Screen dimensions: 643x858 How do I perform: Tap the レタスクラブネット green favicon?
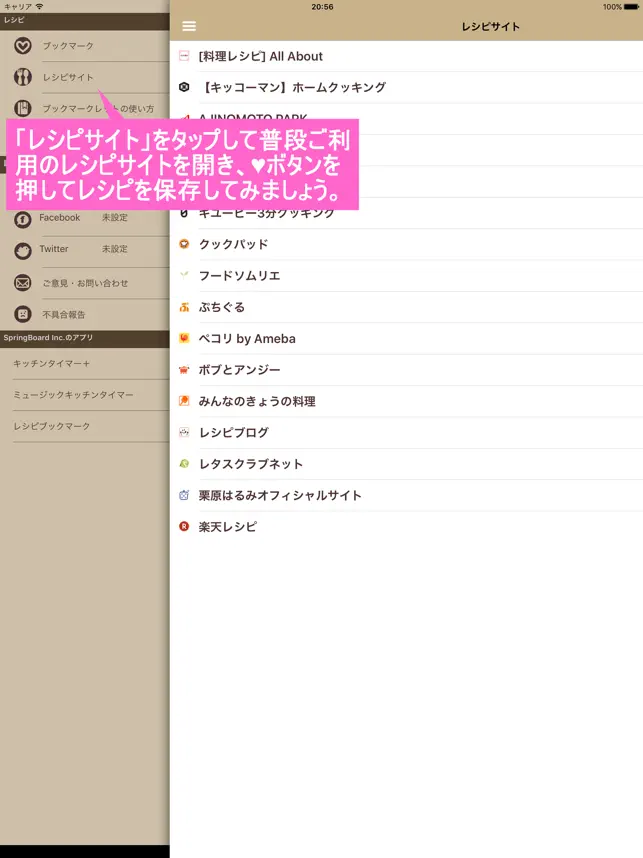(x=184, y=464)
